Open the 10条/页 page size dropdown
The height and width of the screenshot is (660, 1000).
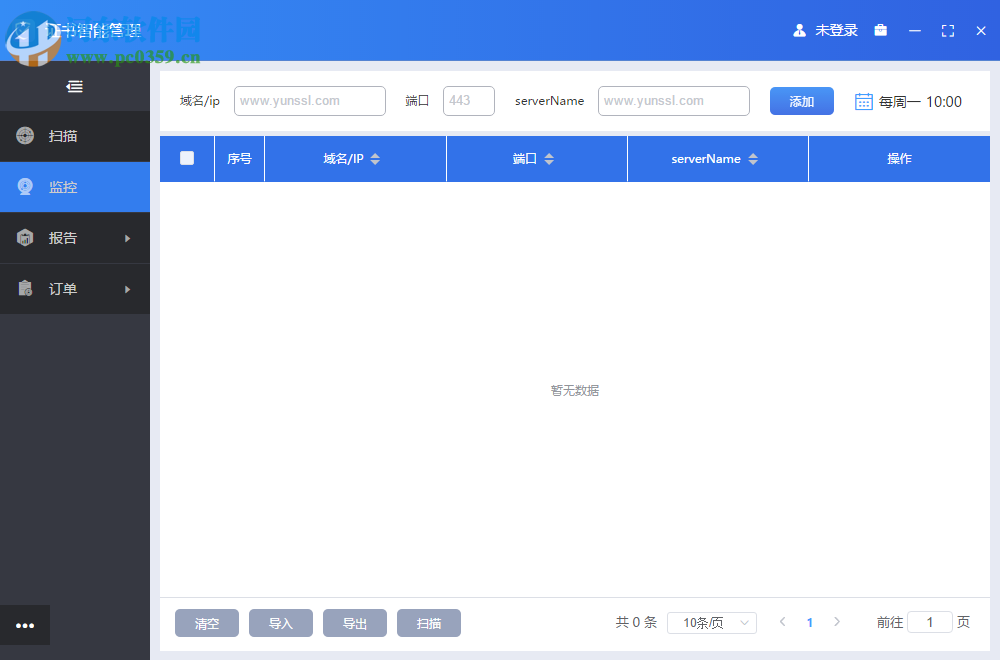pyautogui.click(x=711, y=622)
